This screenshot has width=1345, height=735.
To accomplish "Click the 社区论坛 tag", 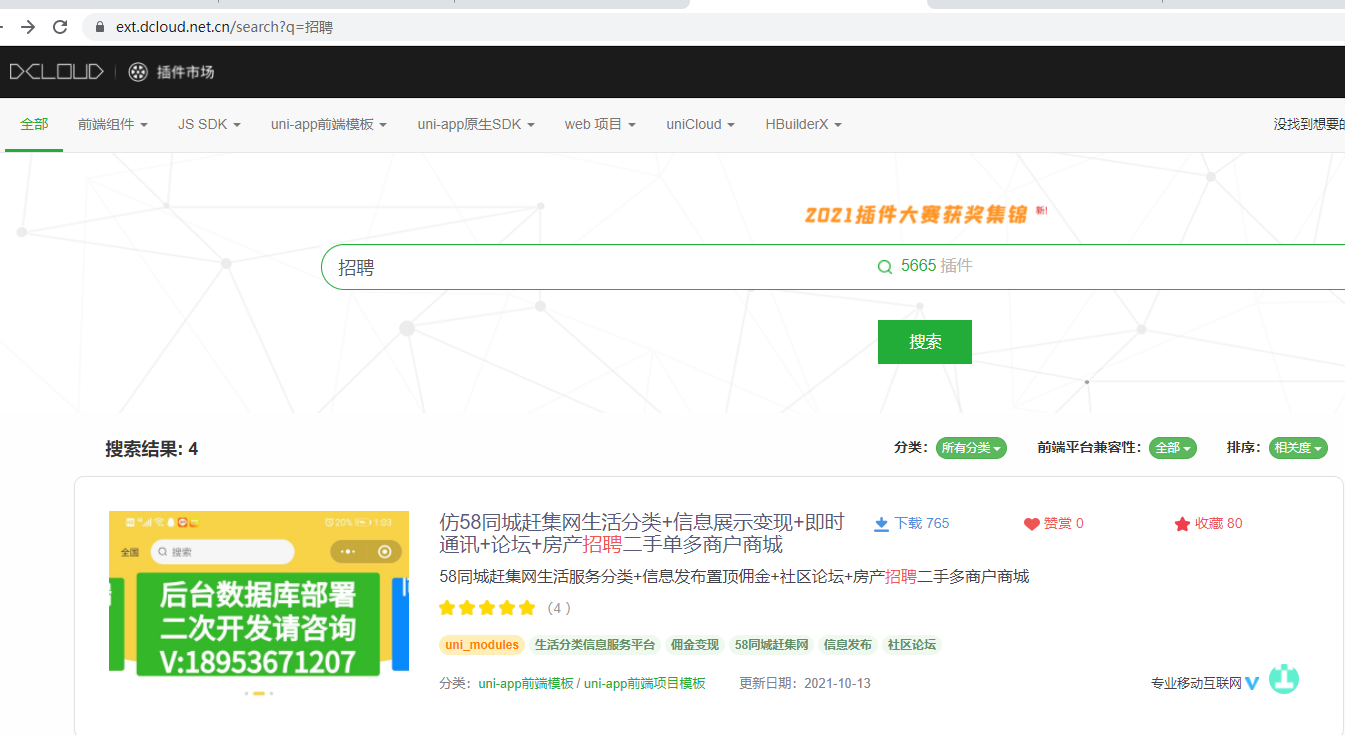I will [912, 645].
